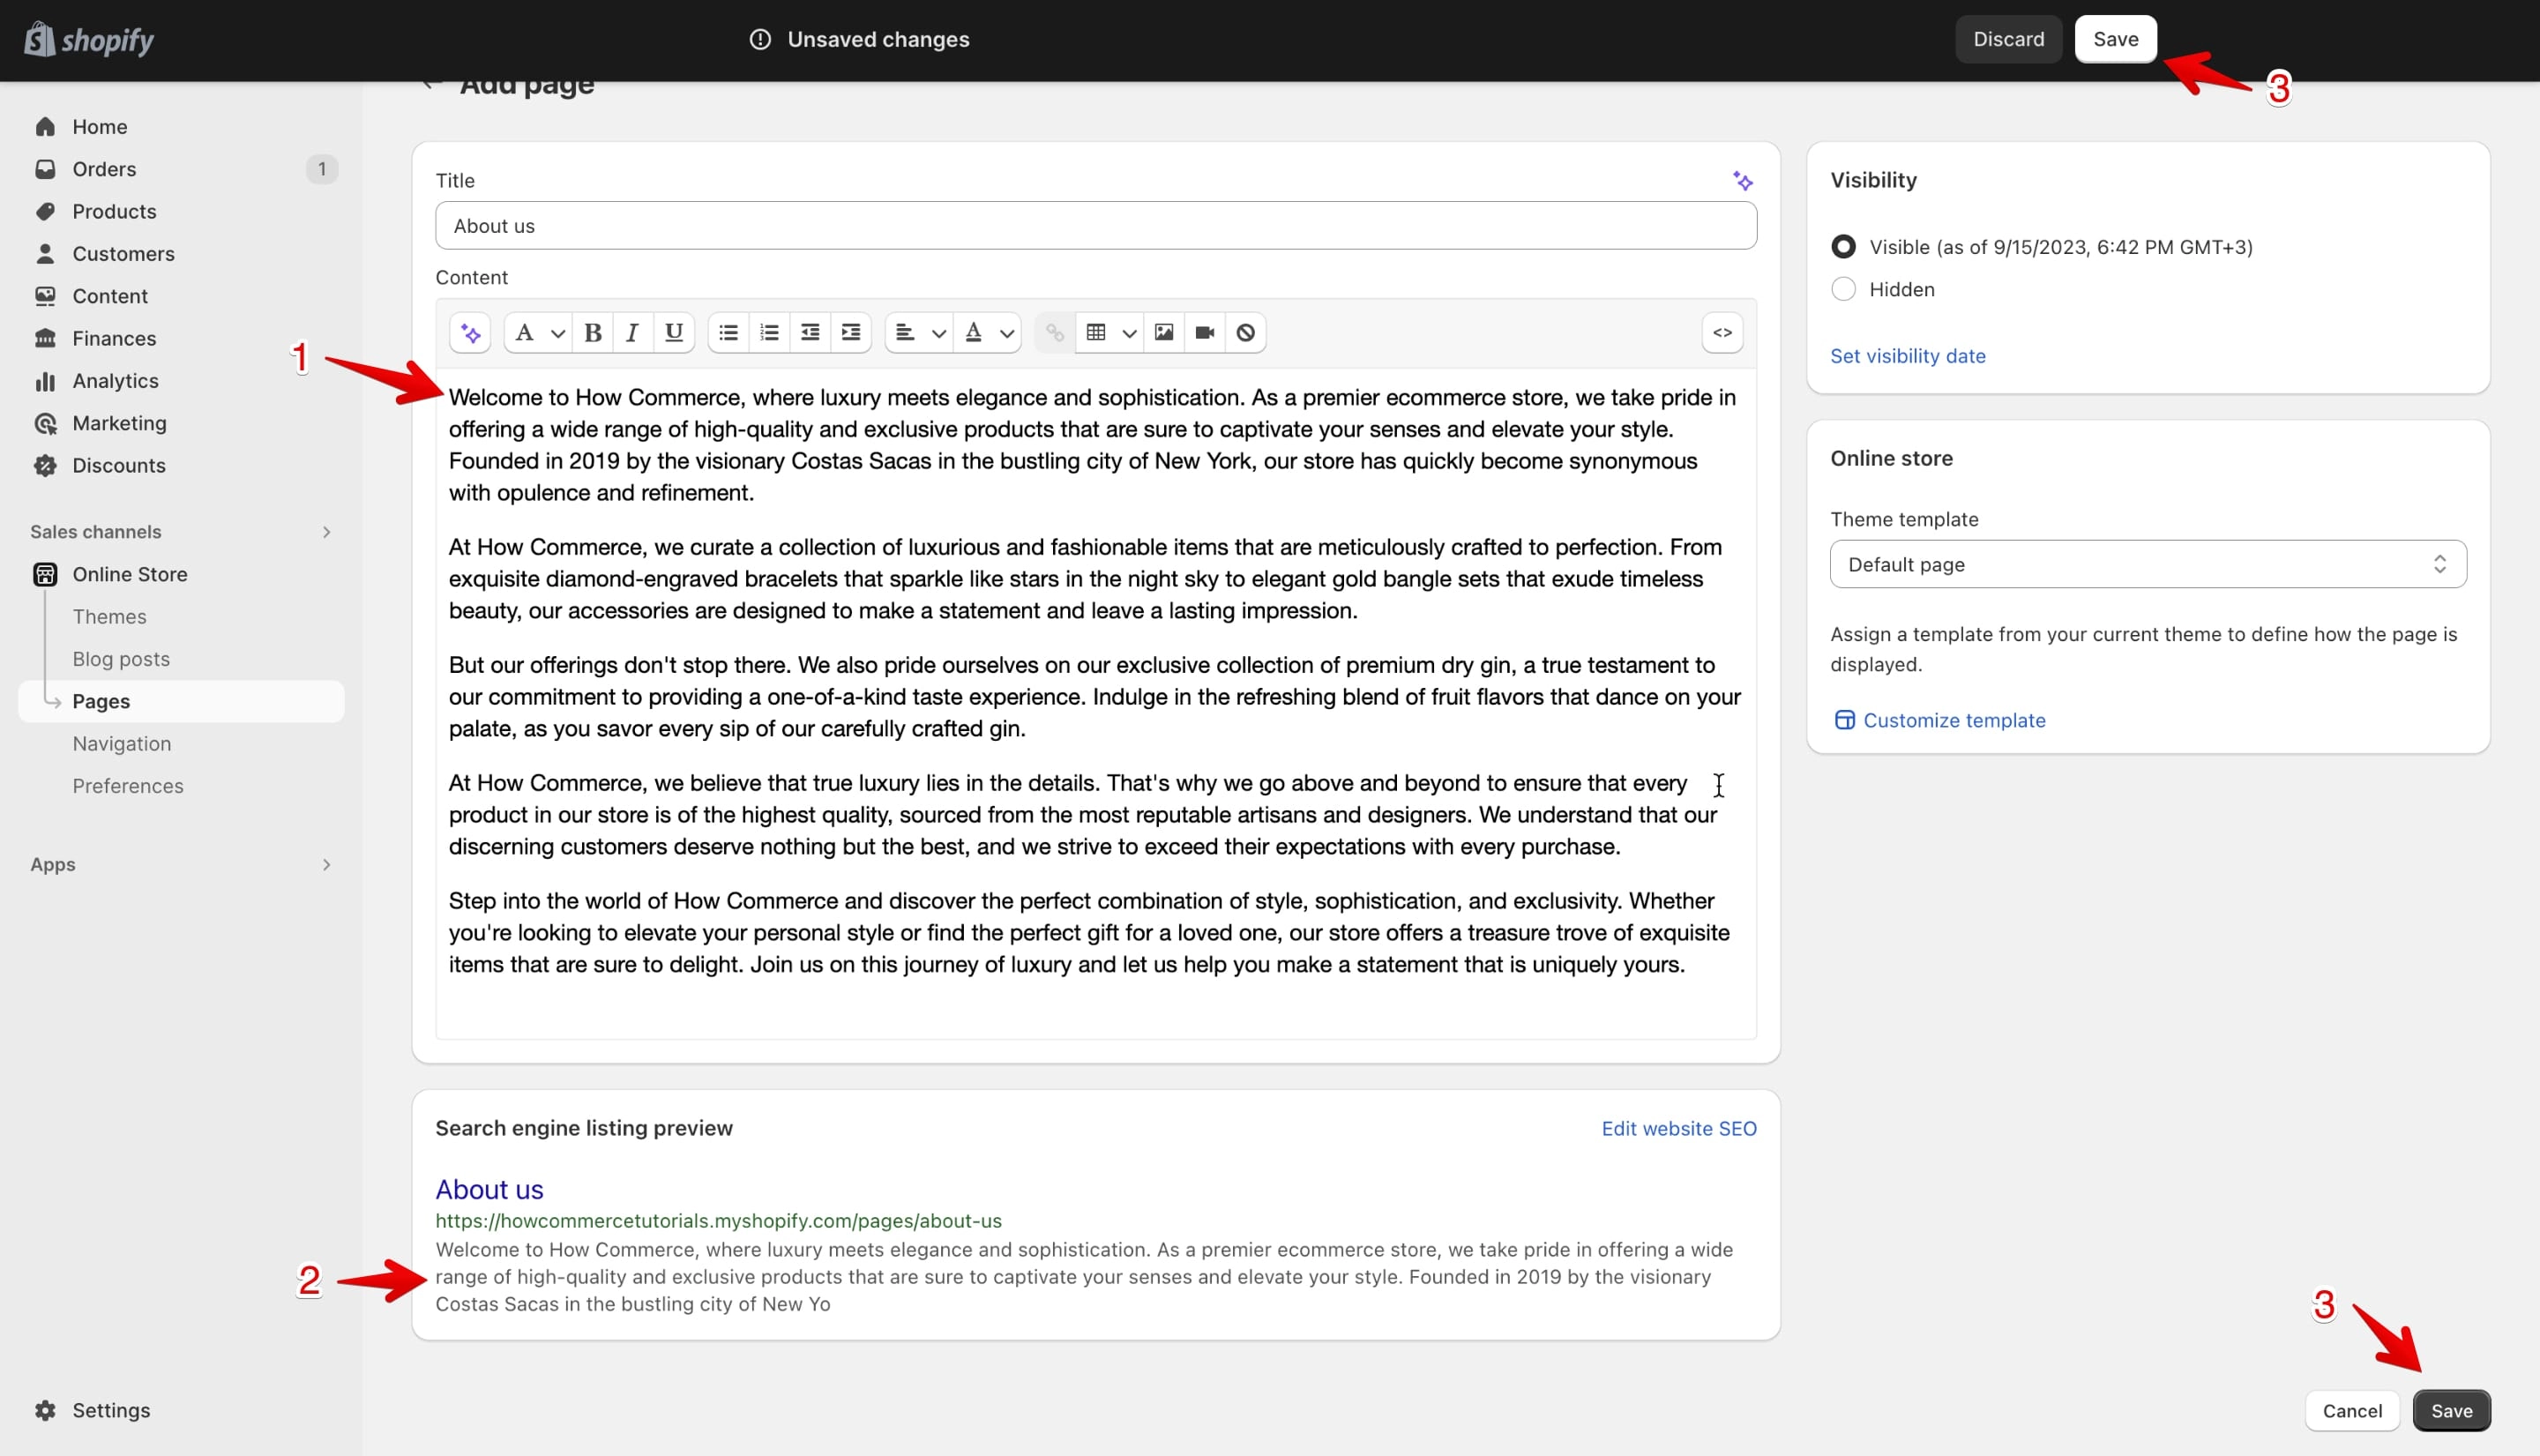This screenshot has width=2540, height=1456.
Task: Toggle italic formatting
Action: coord(632,333)
